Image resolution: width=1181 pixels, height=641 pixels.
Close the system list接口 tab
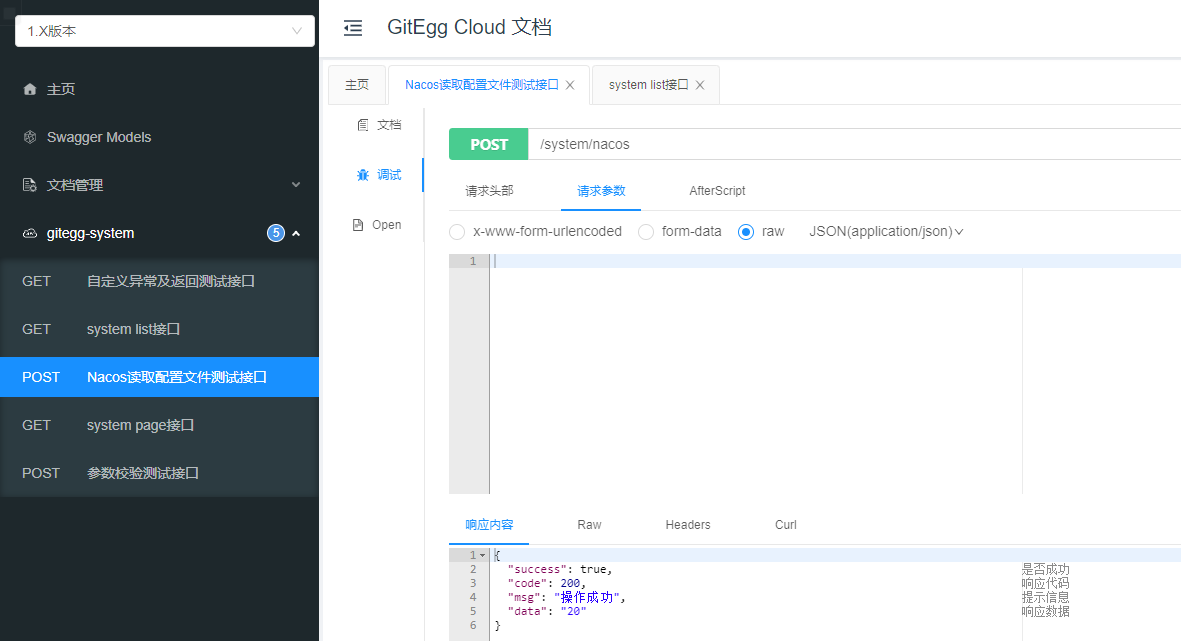point(700,85)
